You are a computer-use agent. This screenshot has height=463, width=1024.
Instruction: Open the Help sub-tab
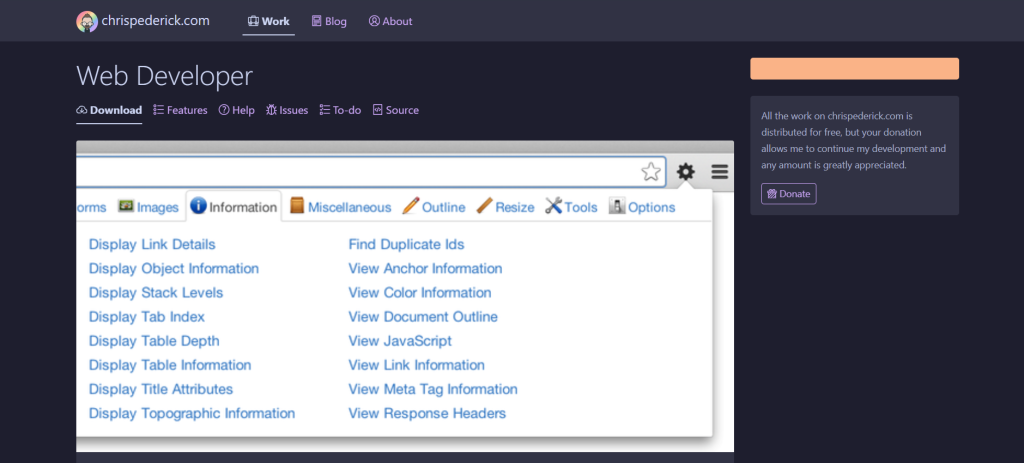[236, 110]
